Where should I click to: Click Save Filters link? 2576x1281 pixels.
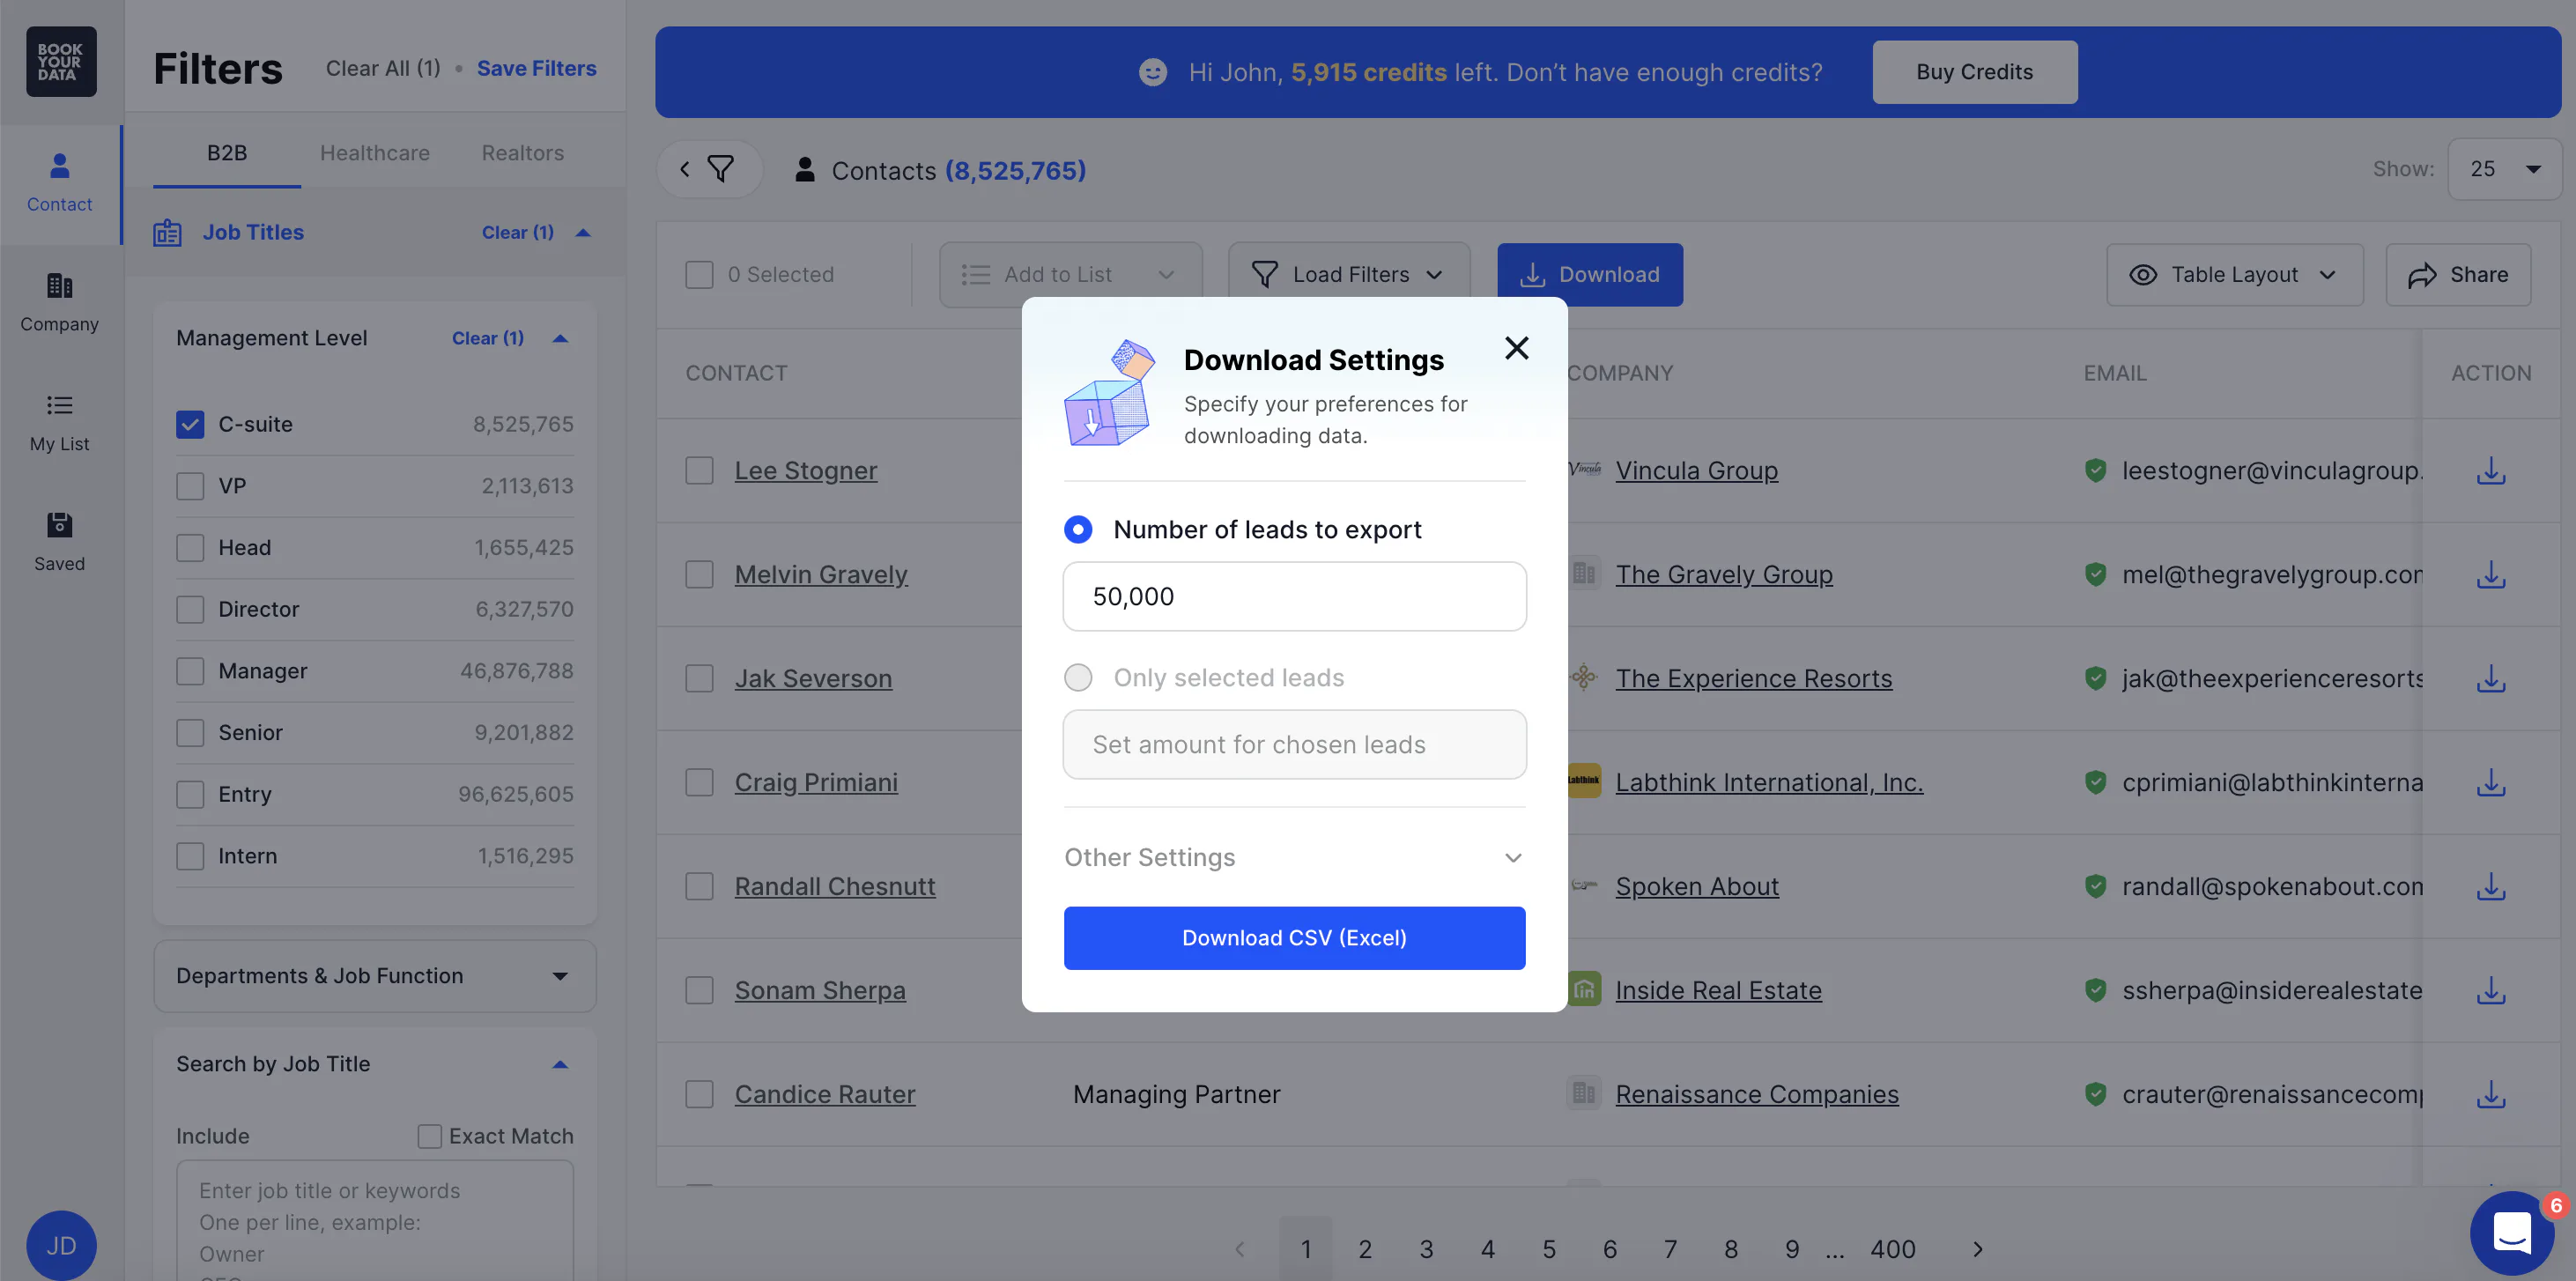[536, 68]
